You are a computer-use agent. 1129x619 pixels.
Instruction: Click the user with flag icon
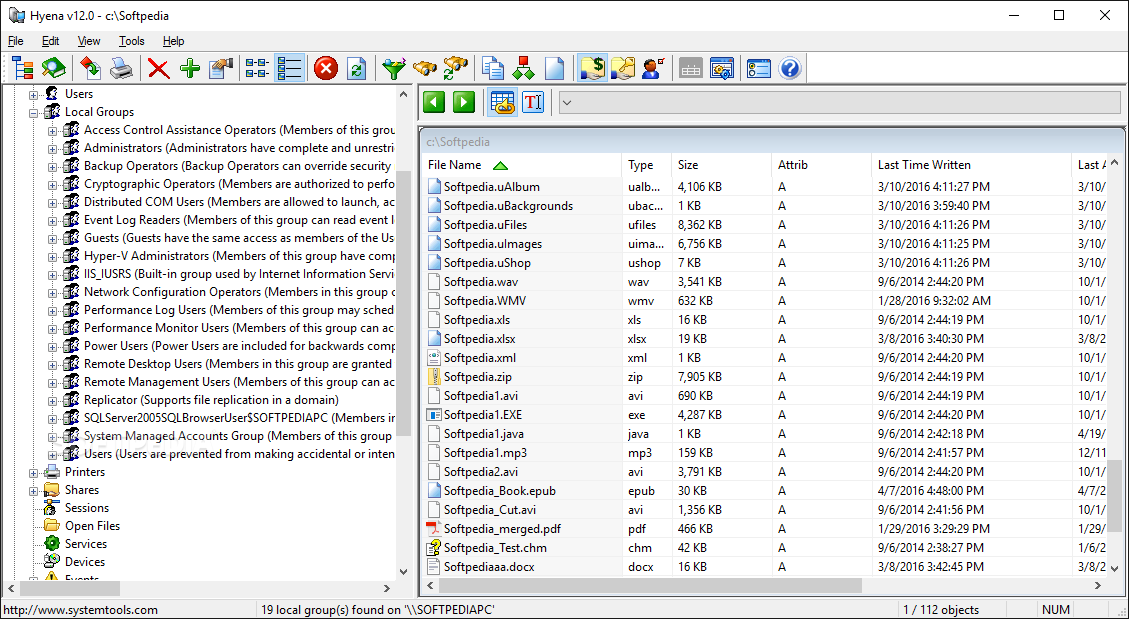(x=653, y=68)
